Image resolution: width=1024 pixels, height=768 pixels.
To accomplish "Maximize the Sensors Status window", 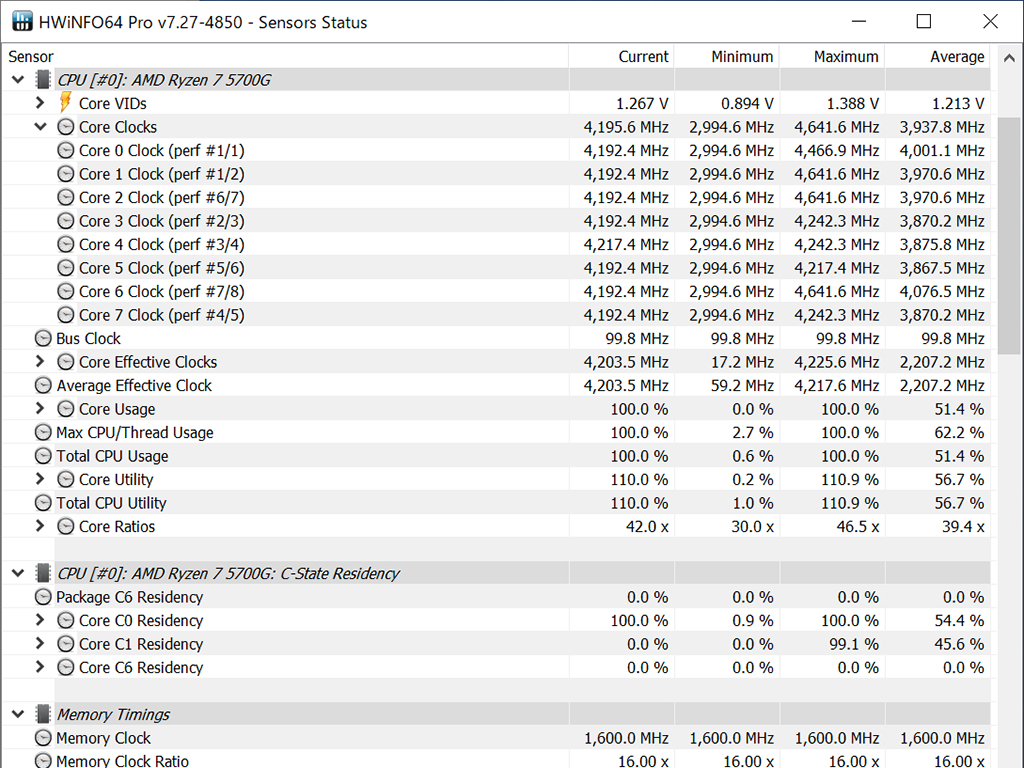I will pos(923,22).
